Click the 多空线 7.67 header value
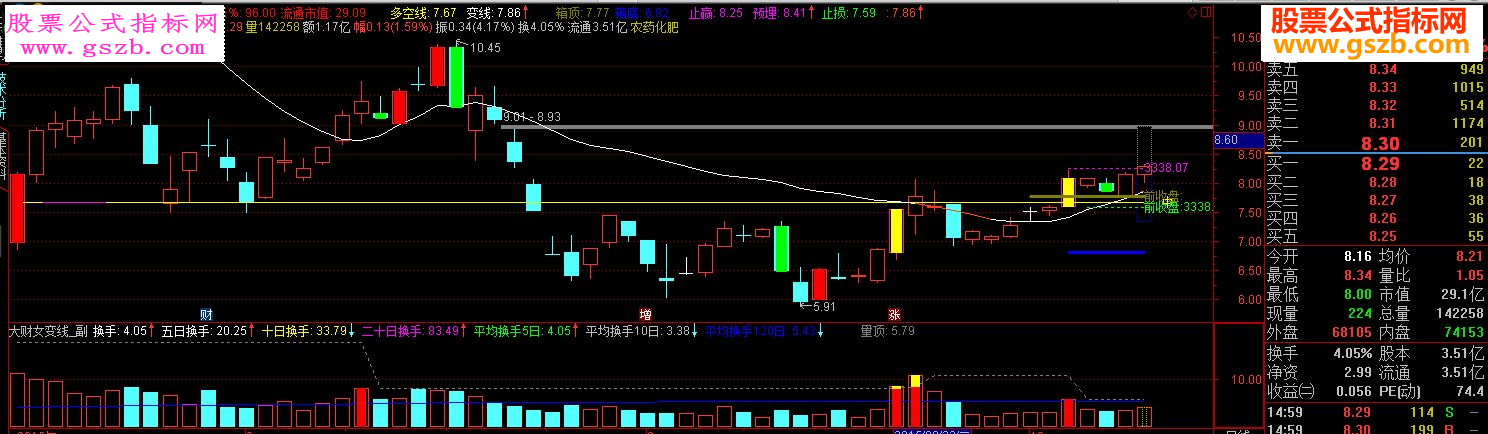 (424, 13)
